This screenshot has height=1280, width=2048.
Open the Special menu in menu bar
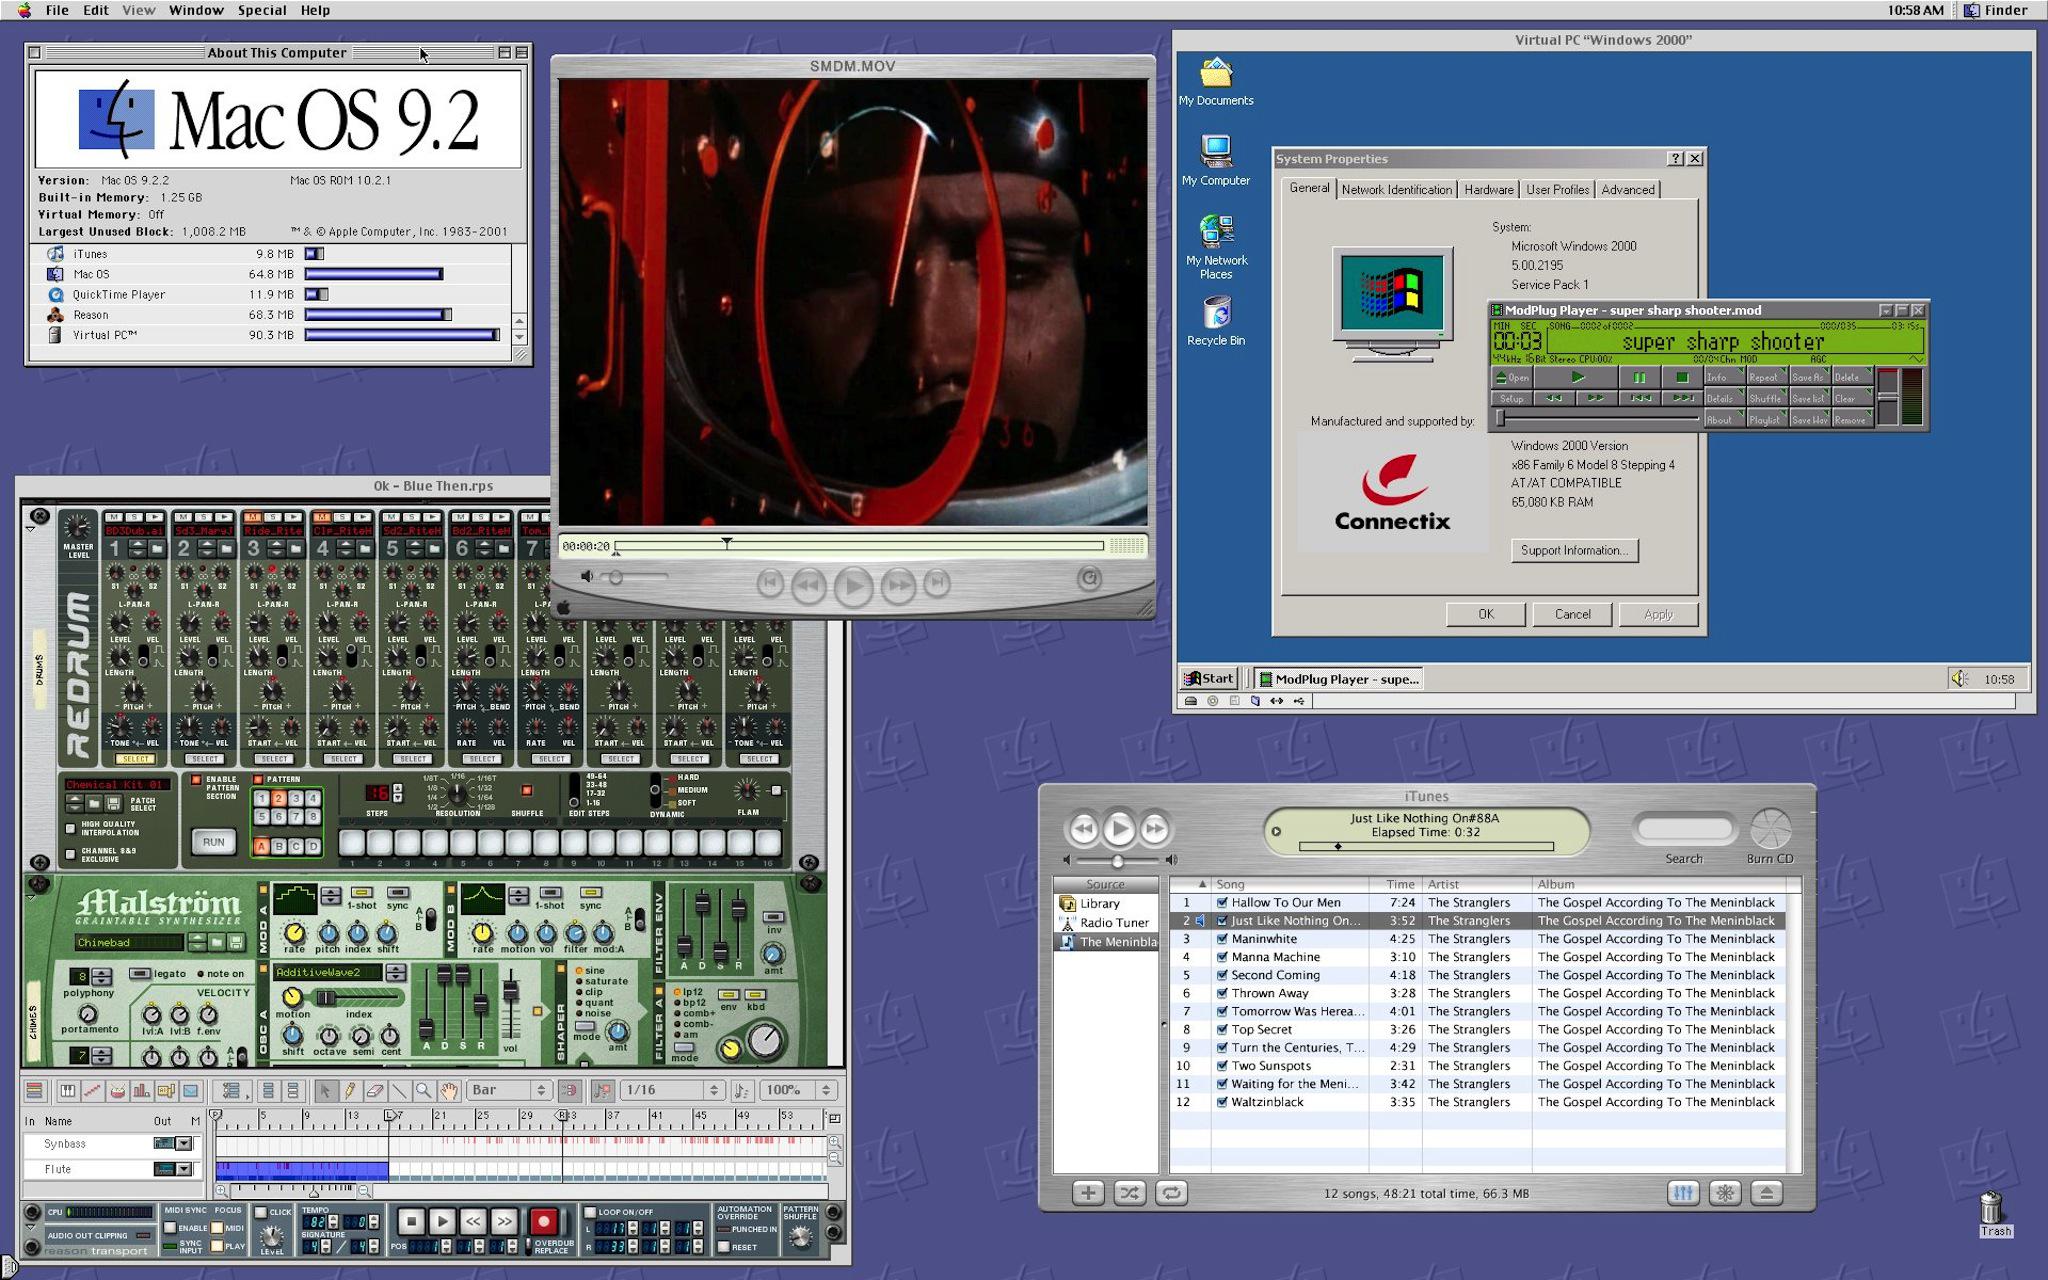point(261,10)
